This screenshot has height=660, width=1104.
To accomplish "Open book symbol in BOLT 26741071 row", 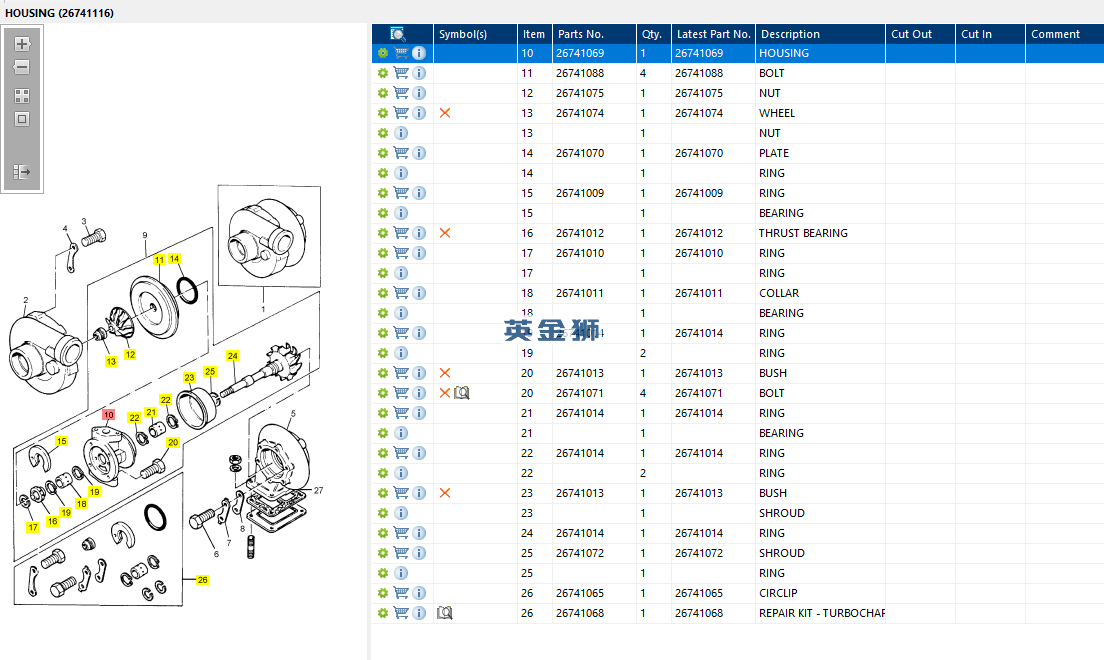I will coord(462,393).
